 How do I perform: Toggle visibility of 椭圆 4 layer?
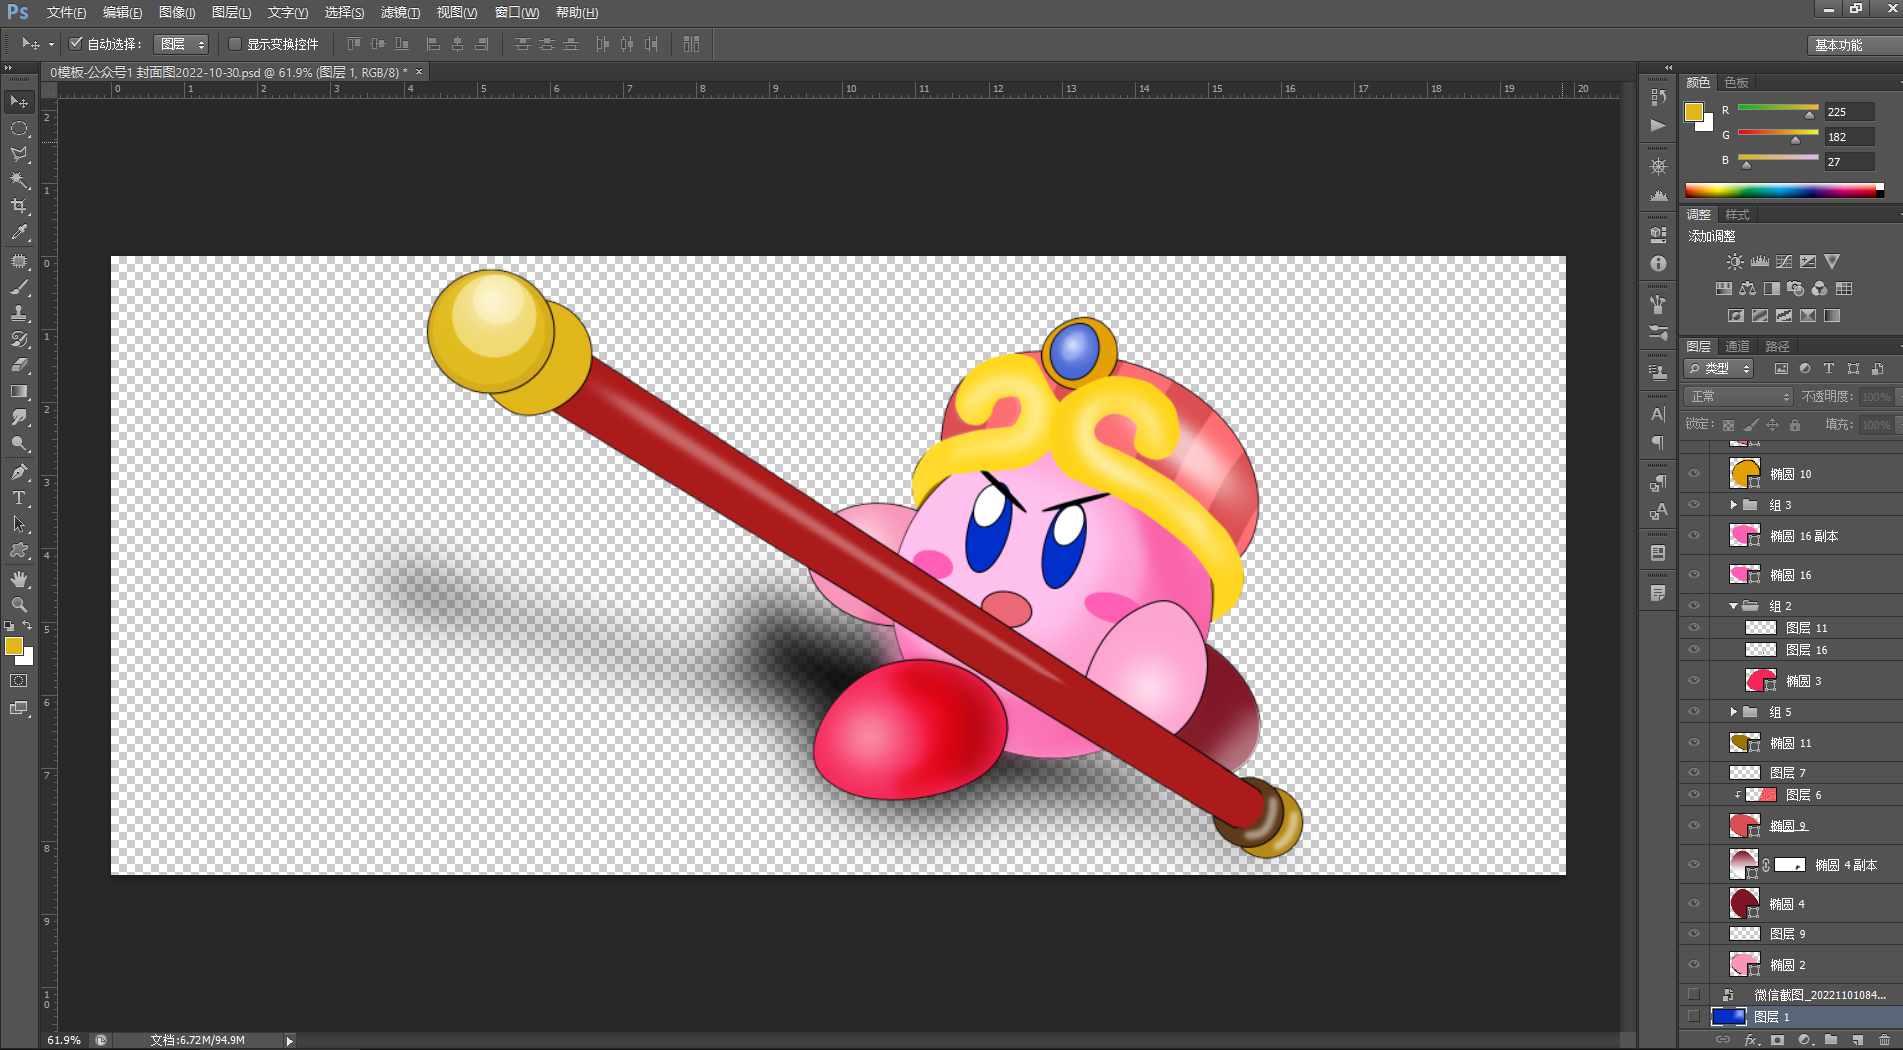click(1694, 904)
